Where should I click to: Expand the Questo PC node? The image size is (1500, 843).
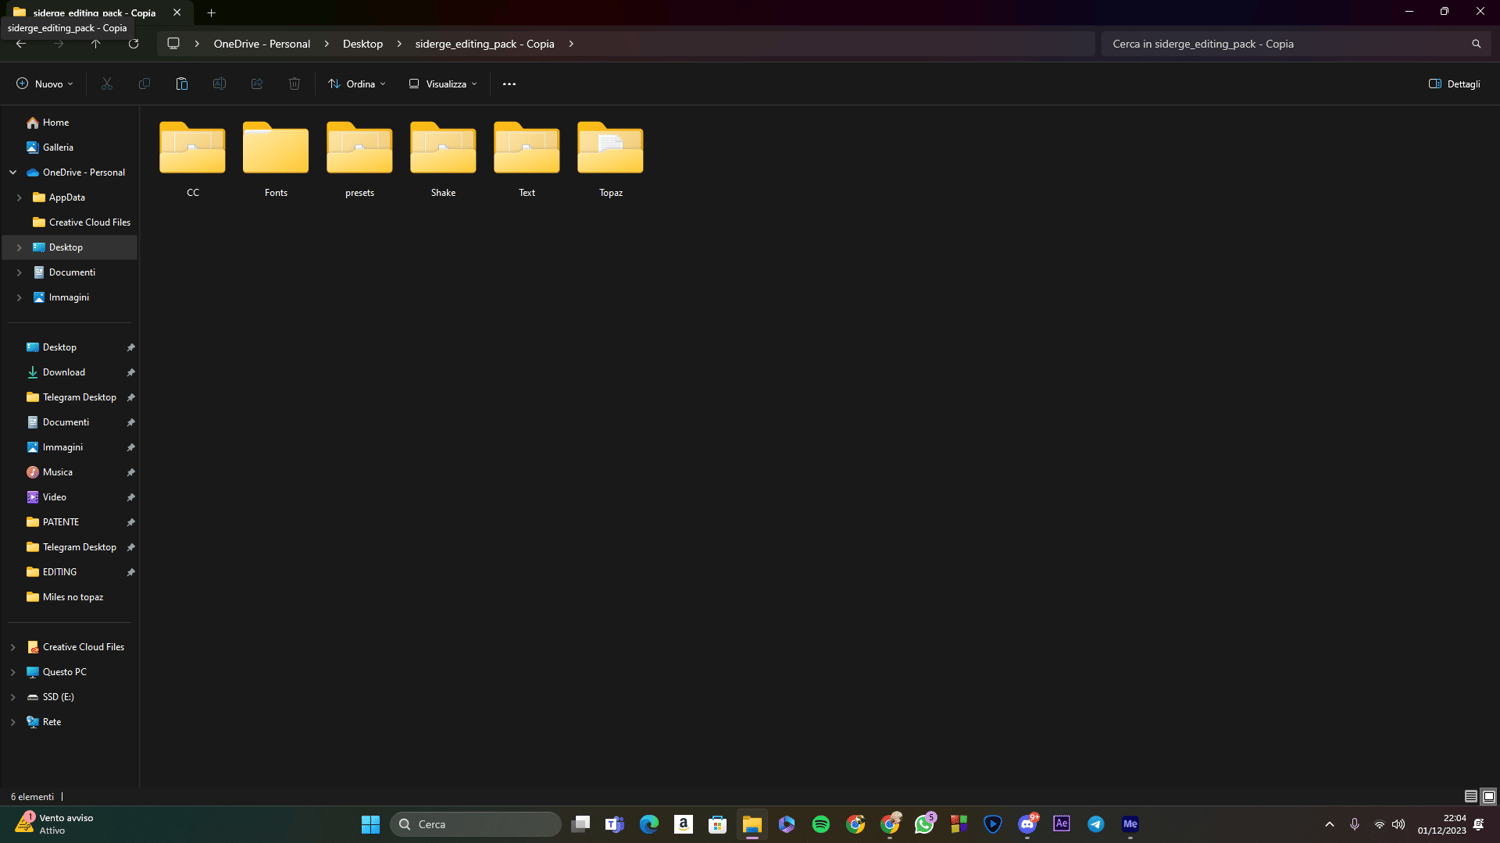click(13, 672)
